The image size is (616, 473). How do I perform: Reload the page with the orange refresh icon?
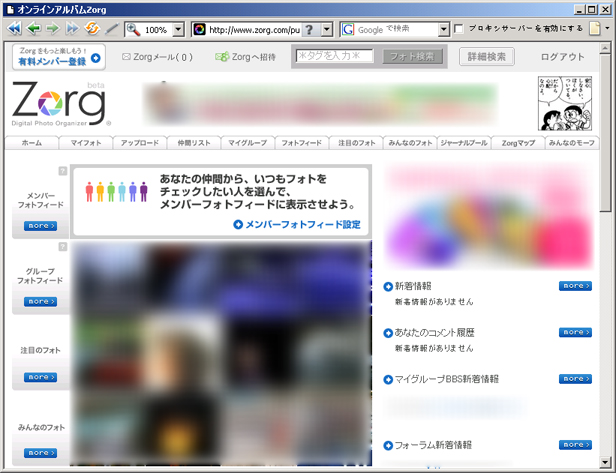92,28
